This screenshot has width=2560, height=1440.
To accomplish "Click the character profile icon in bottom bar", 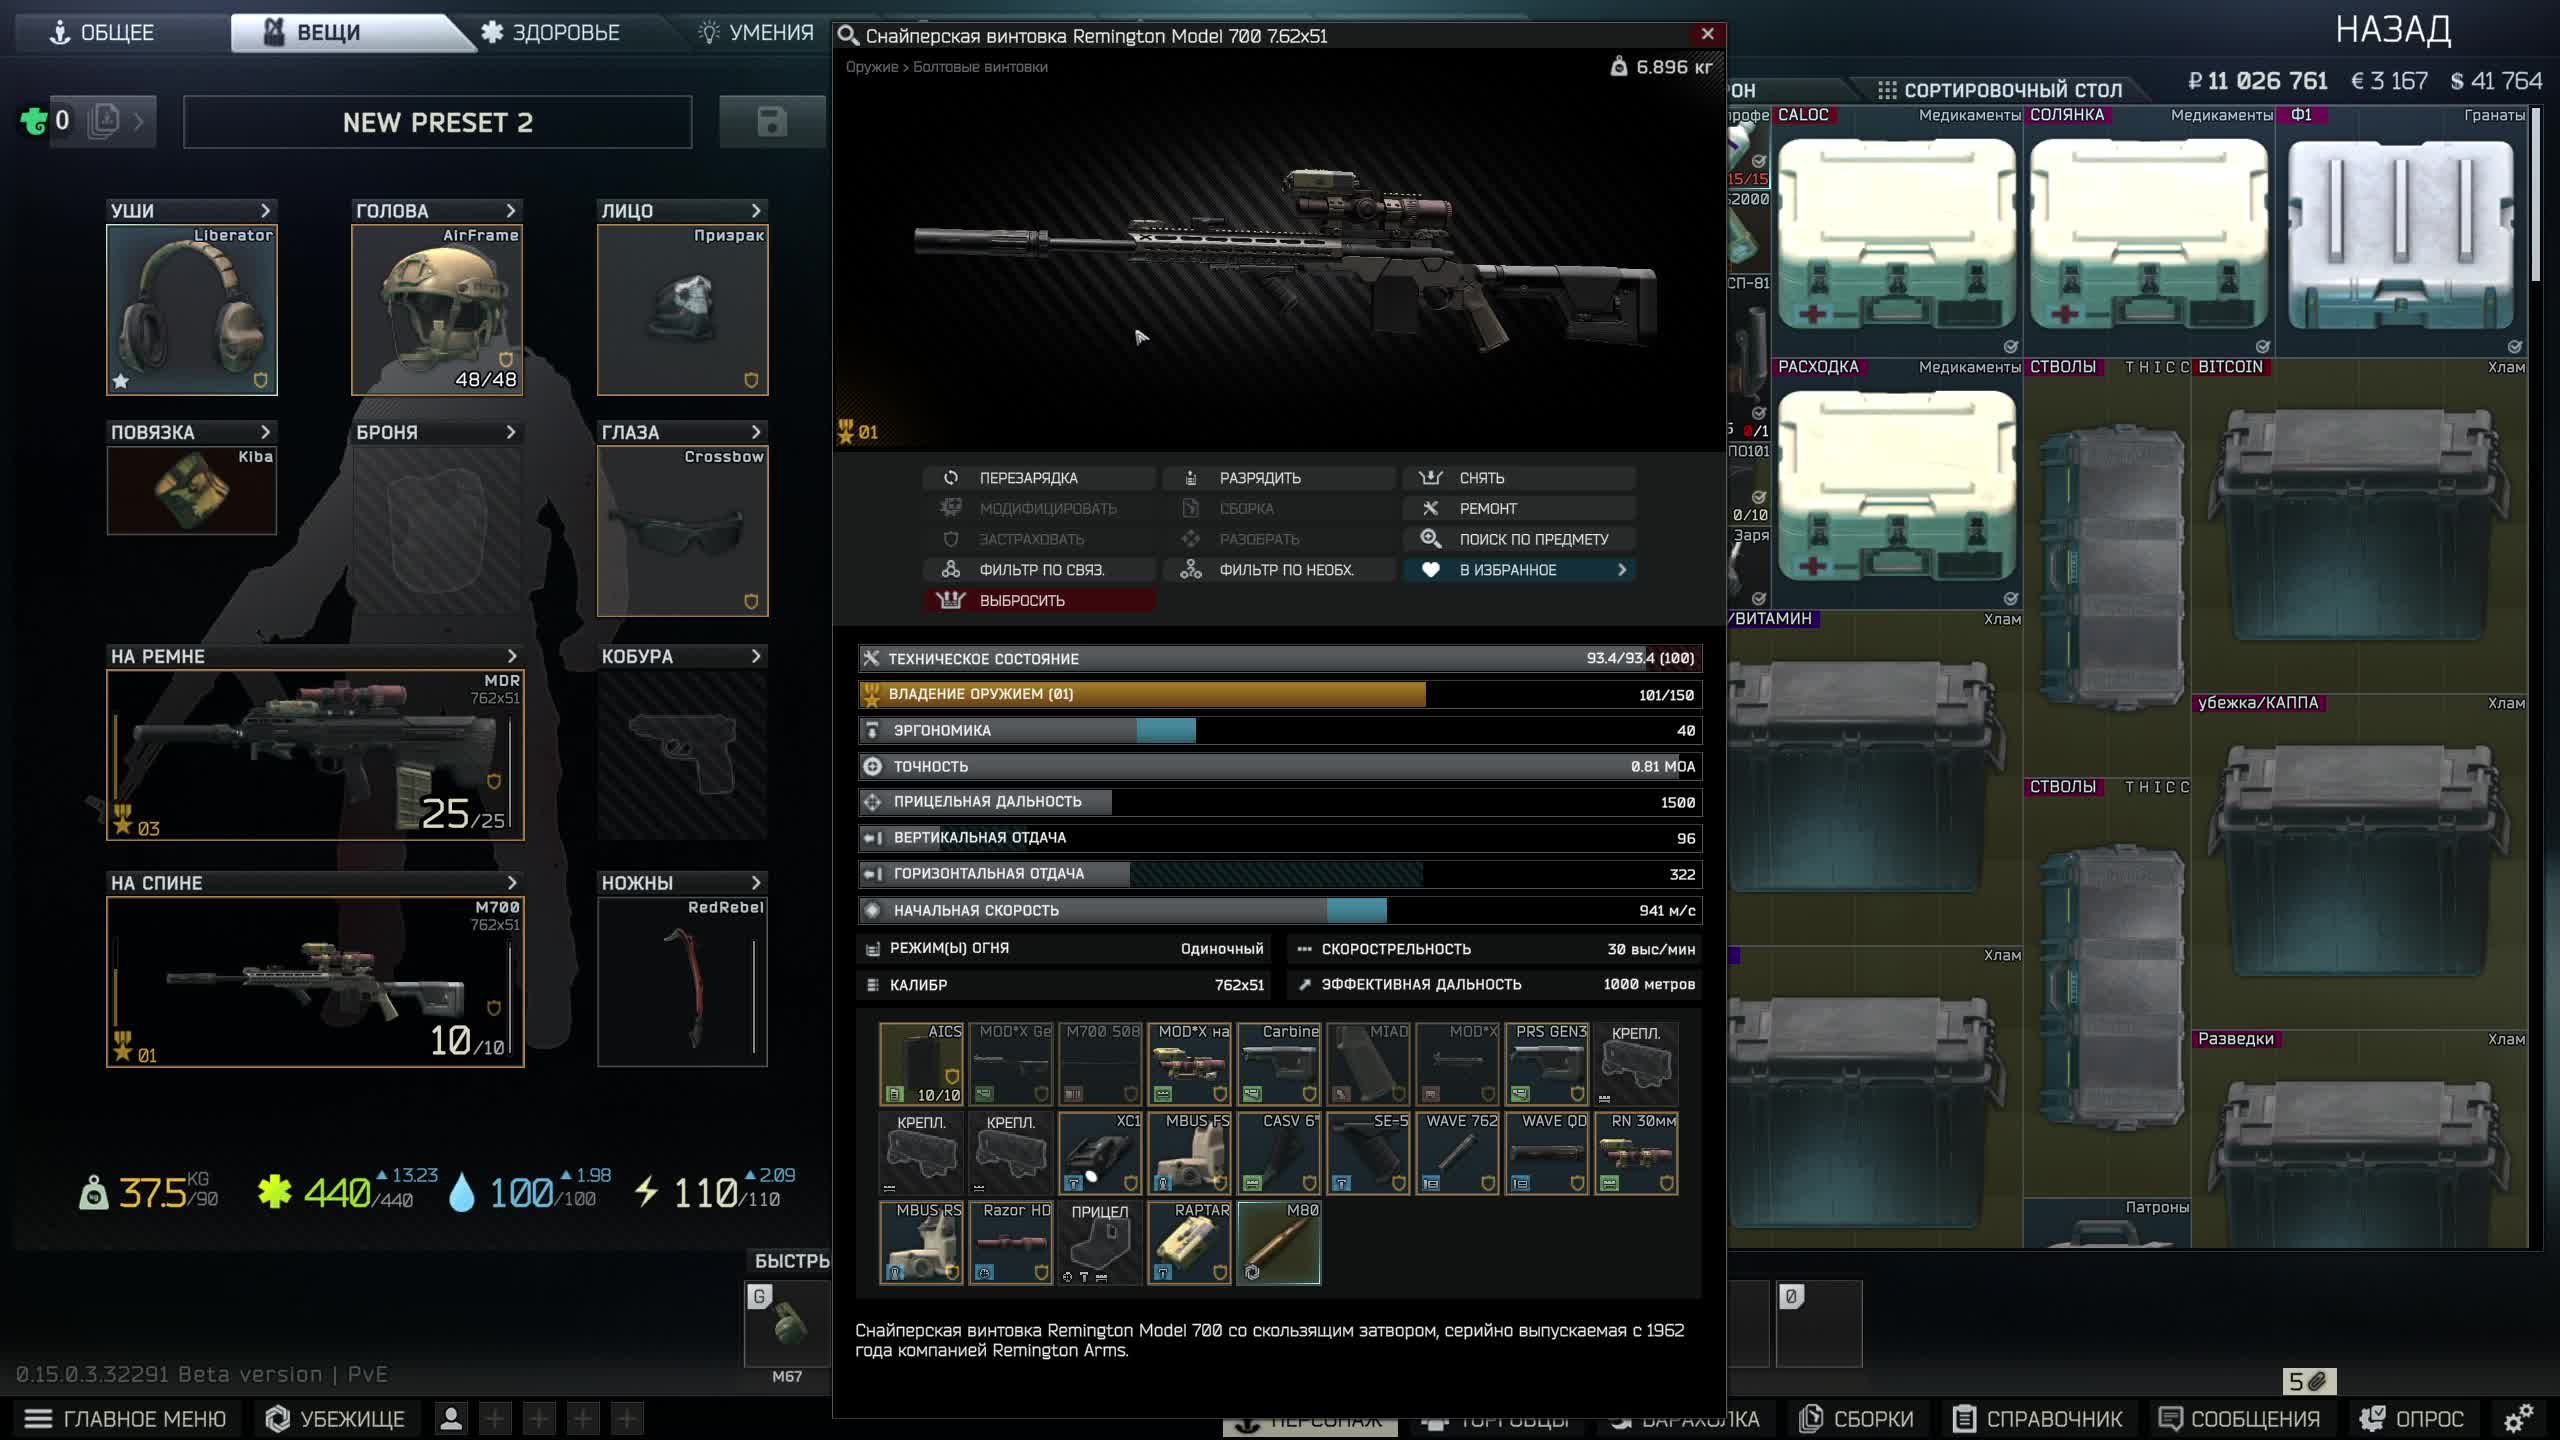I will 451,1418.
